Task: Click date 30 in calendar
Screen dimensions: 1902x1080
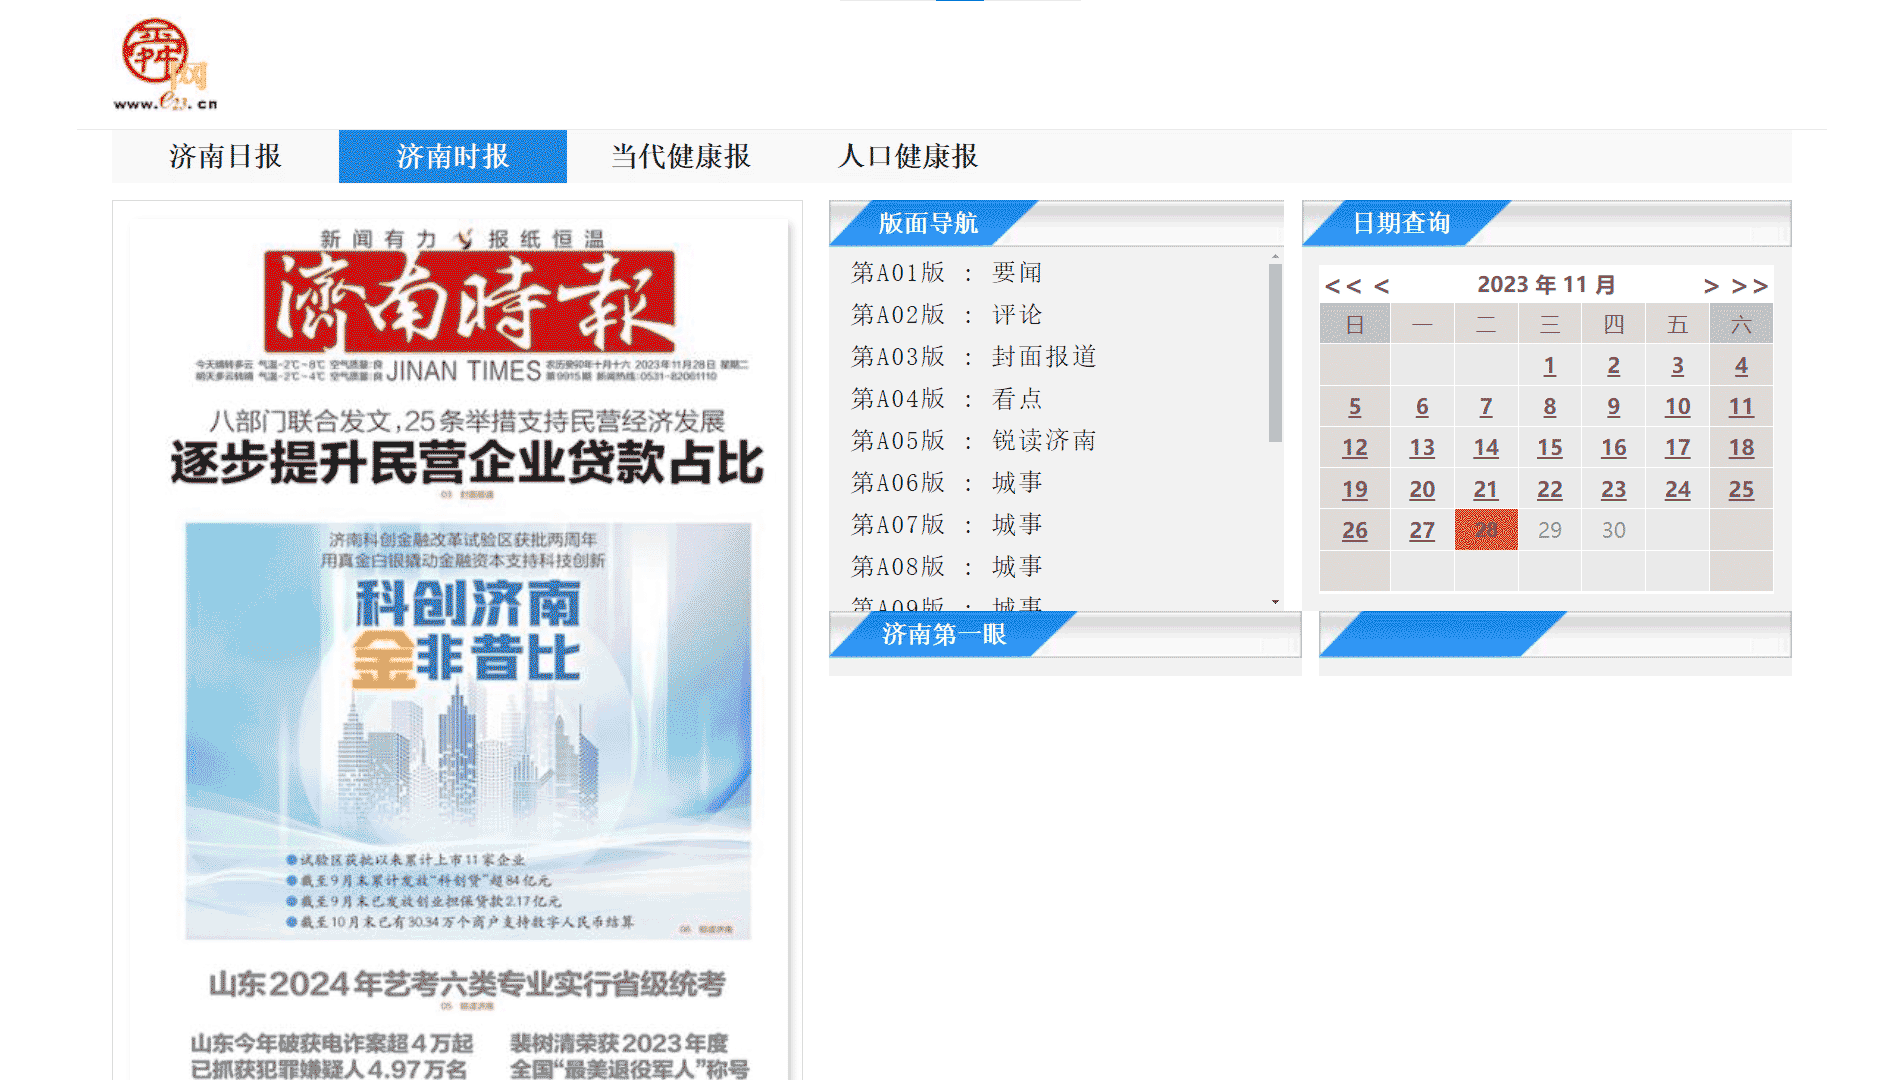Action: (x=1613, y=531)
